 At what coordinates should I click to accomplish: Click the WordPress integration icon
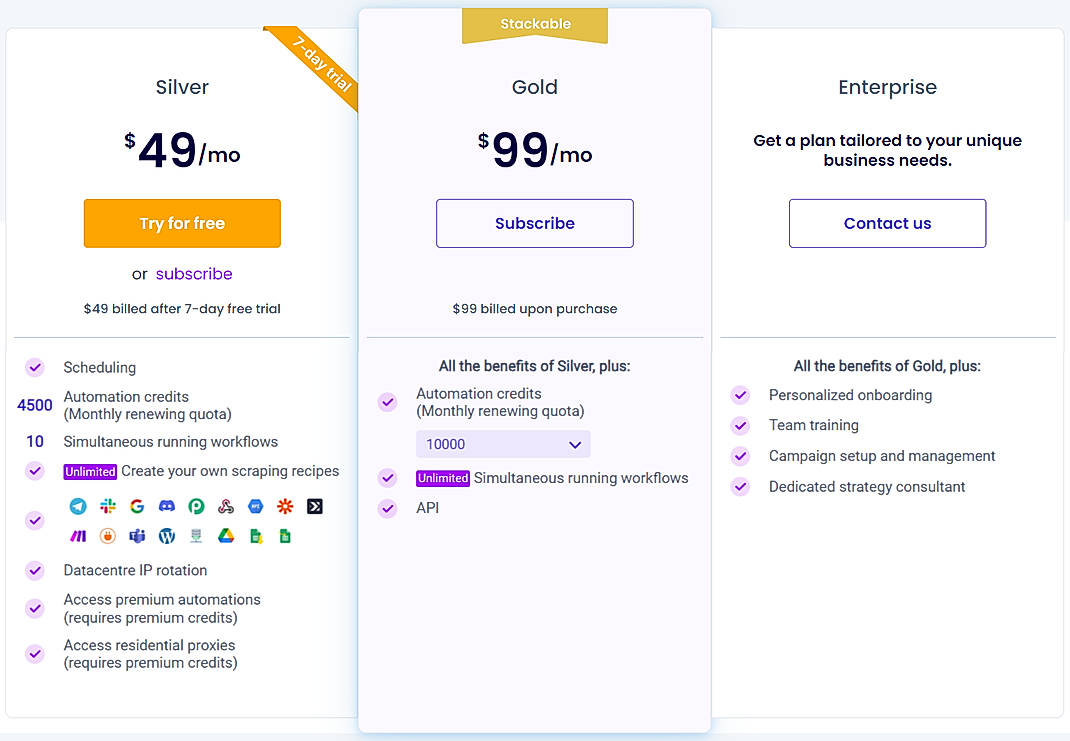click(x=166, y=536)
